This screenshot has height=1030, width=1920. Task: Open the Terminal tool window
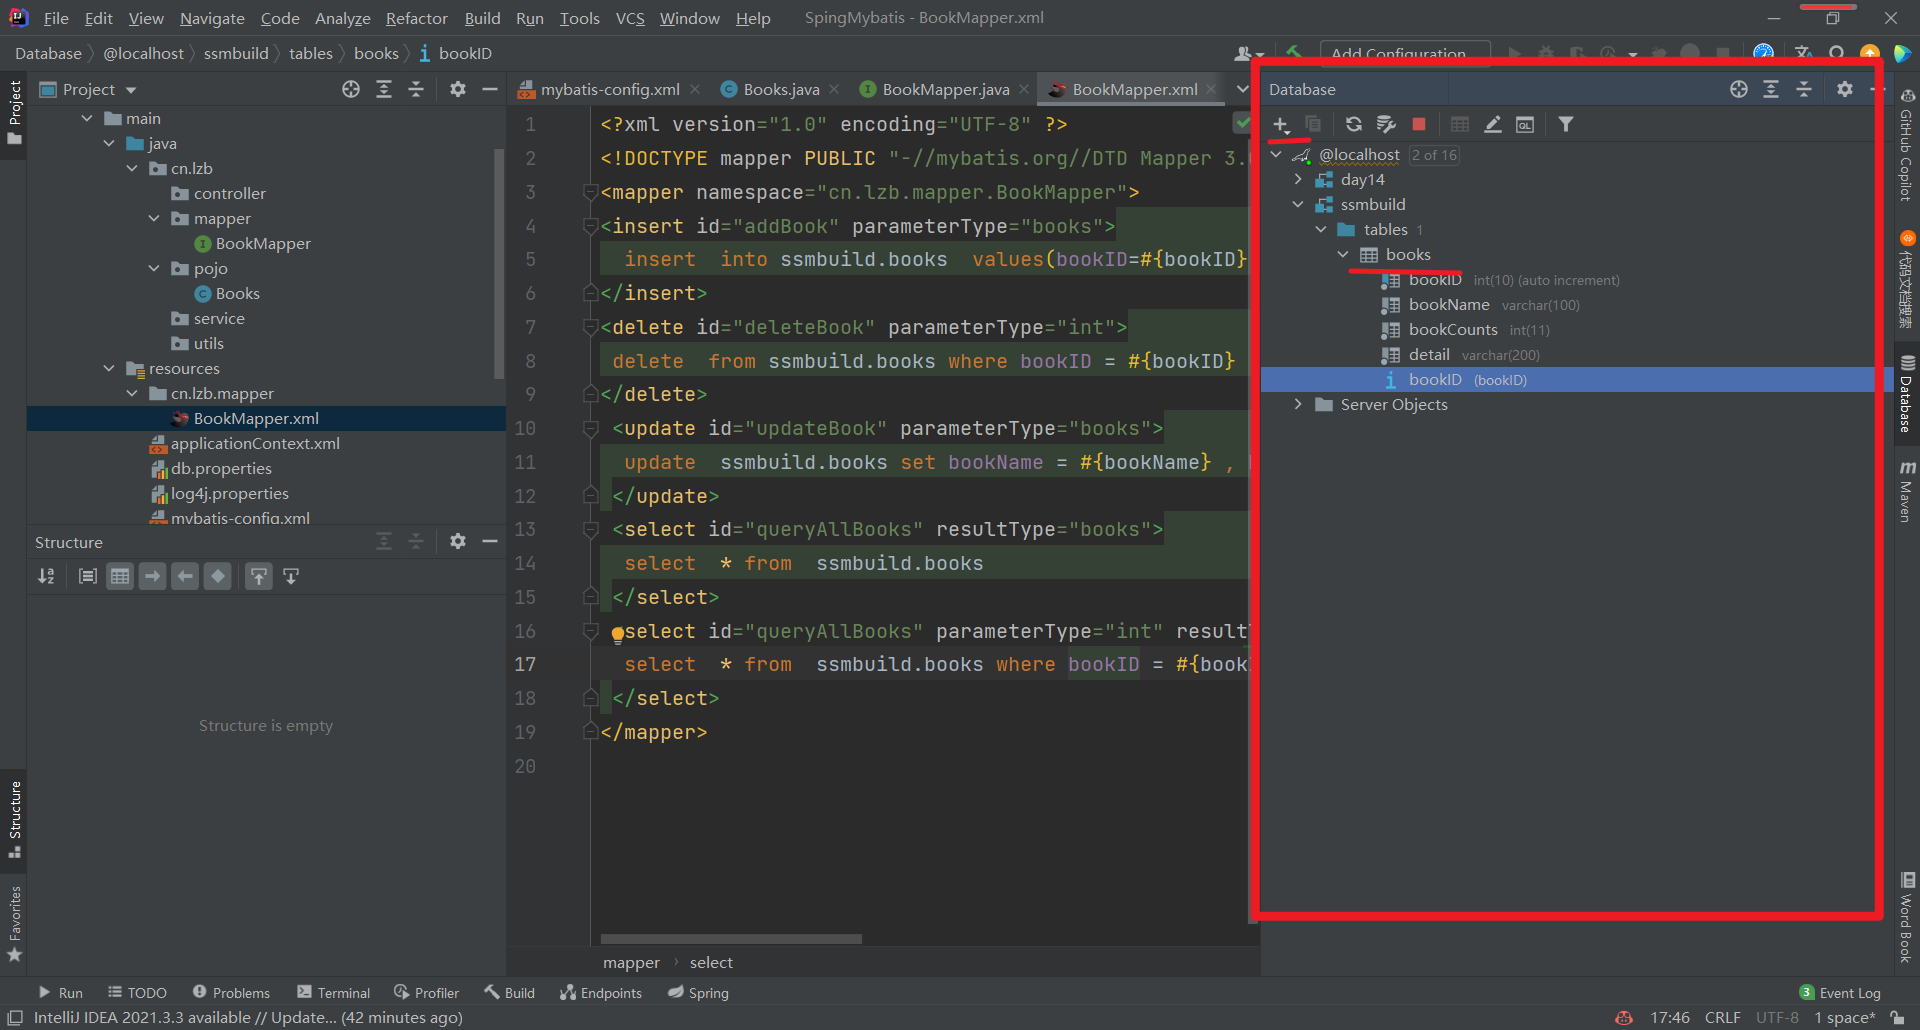click(334, 993)
